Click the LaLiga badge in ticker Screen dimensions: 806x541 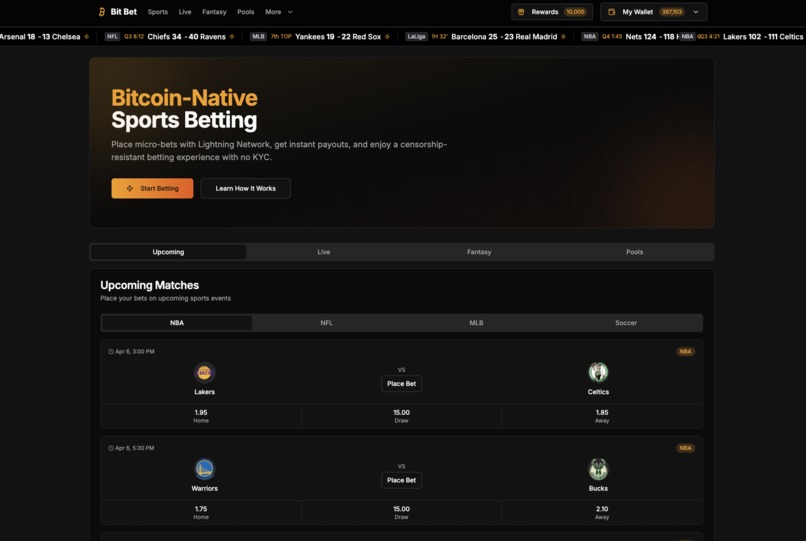(416, 37)
